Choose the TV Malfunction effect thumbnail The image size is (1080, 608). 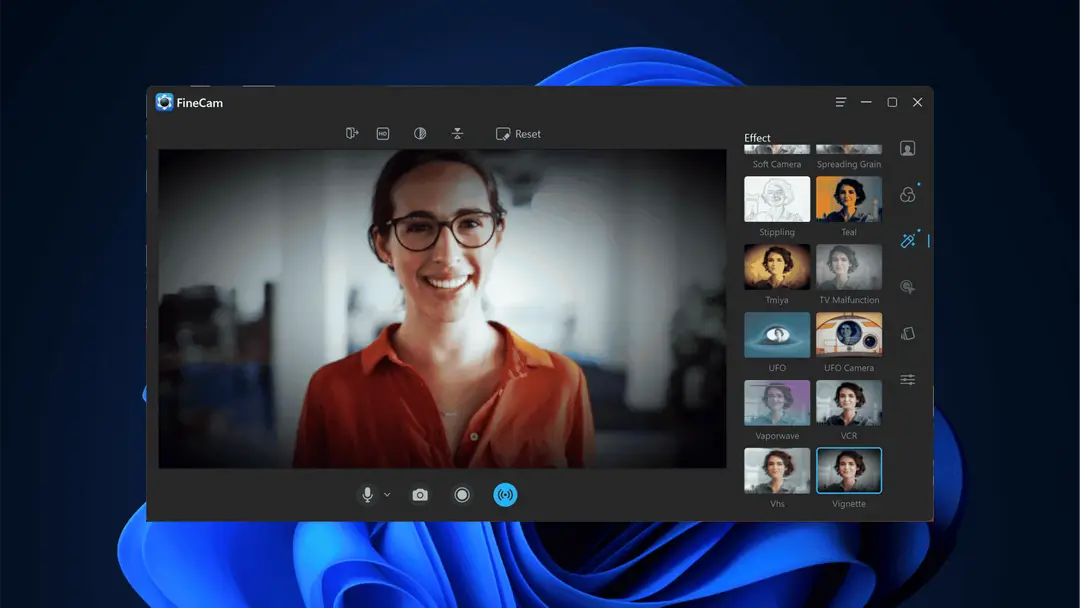click(x=849, y=266)
